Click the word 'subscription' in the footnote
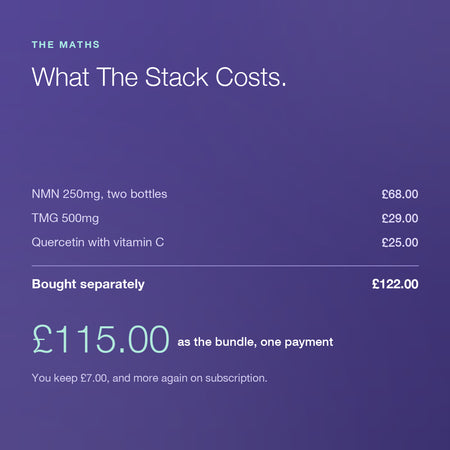Screen dimensions: 450x450 [x=235, y=378]
